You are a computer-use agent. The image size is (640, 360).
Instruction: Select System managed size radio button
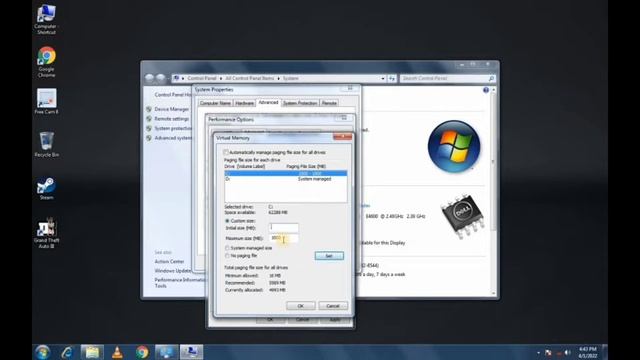pos(227,248)
